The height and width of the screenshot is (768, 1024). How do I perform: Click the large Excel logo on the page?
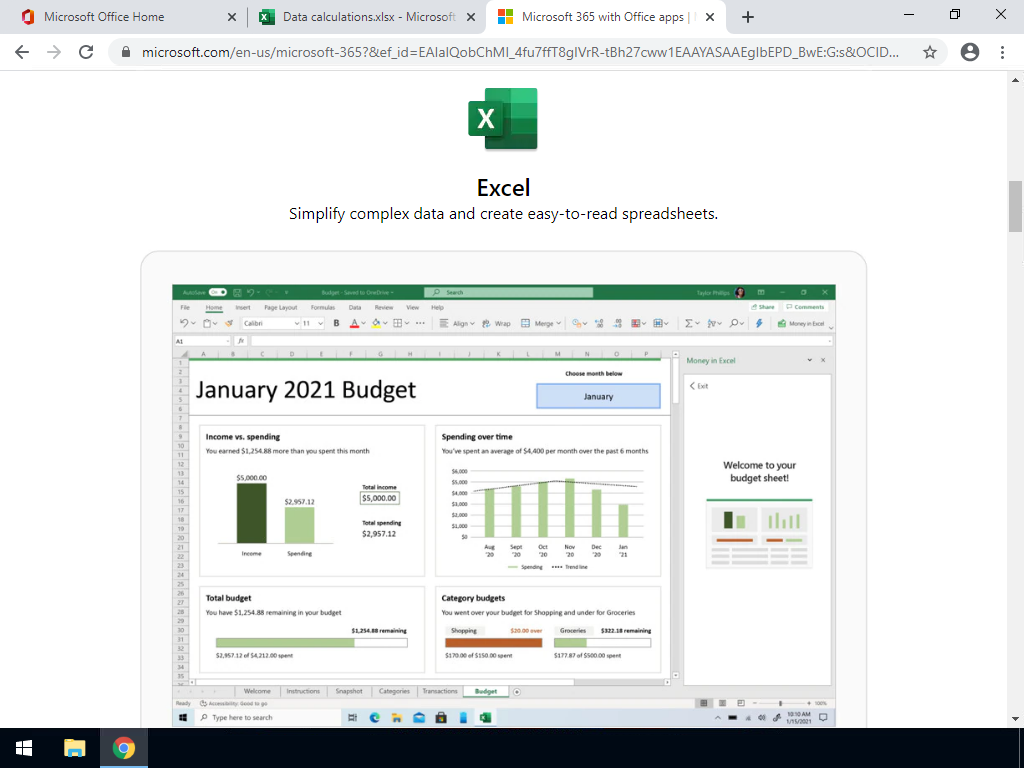(x=503, y=119)
